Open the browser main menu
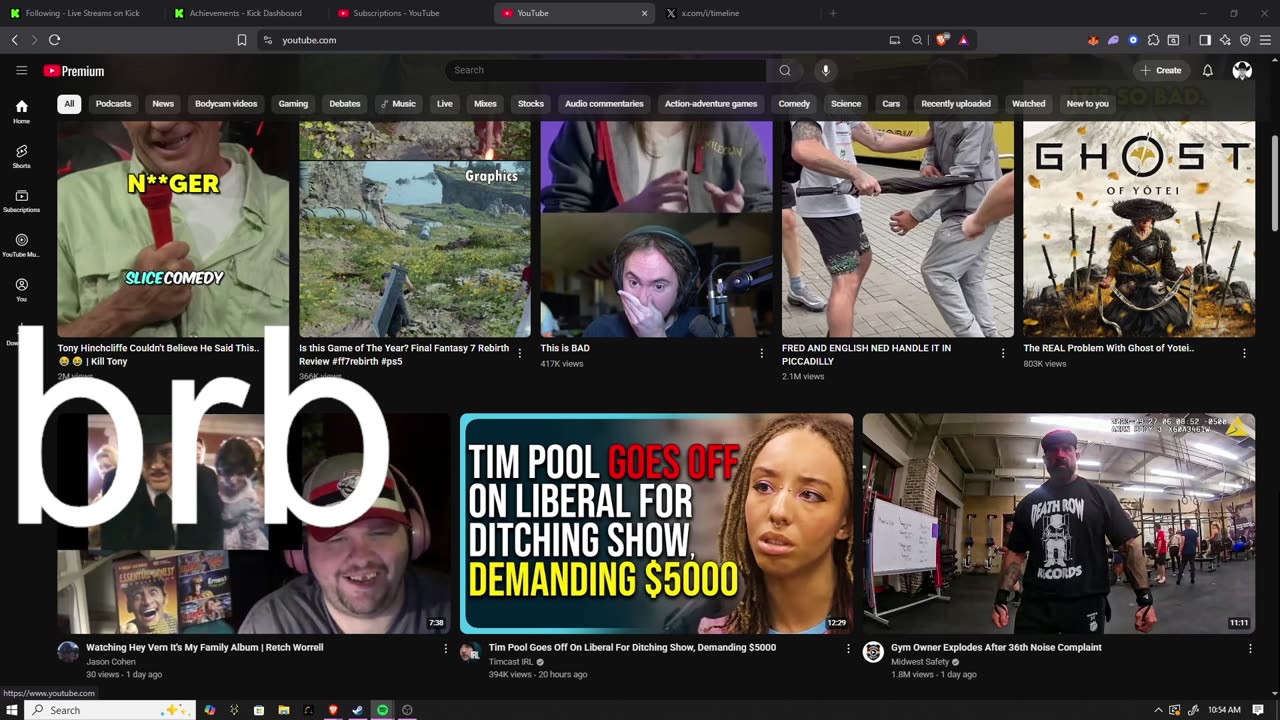1280x720 pixels. click(1266, 40)
